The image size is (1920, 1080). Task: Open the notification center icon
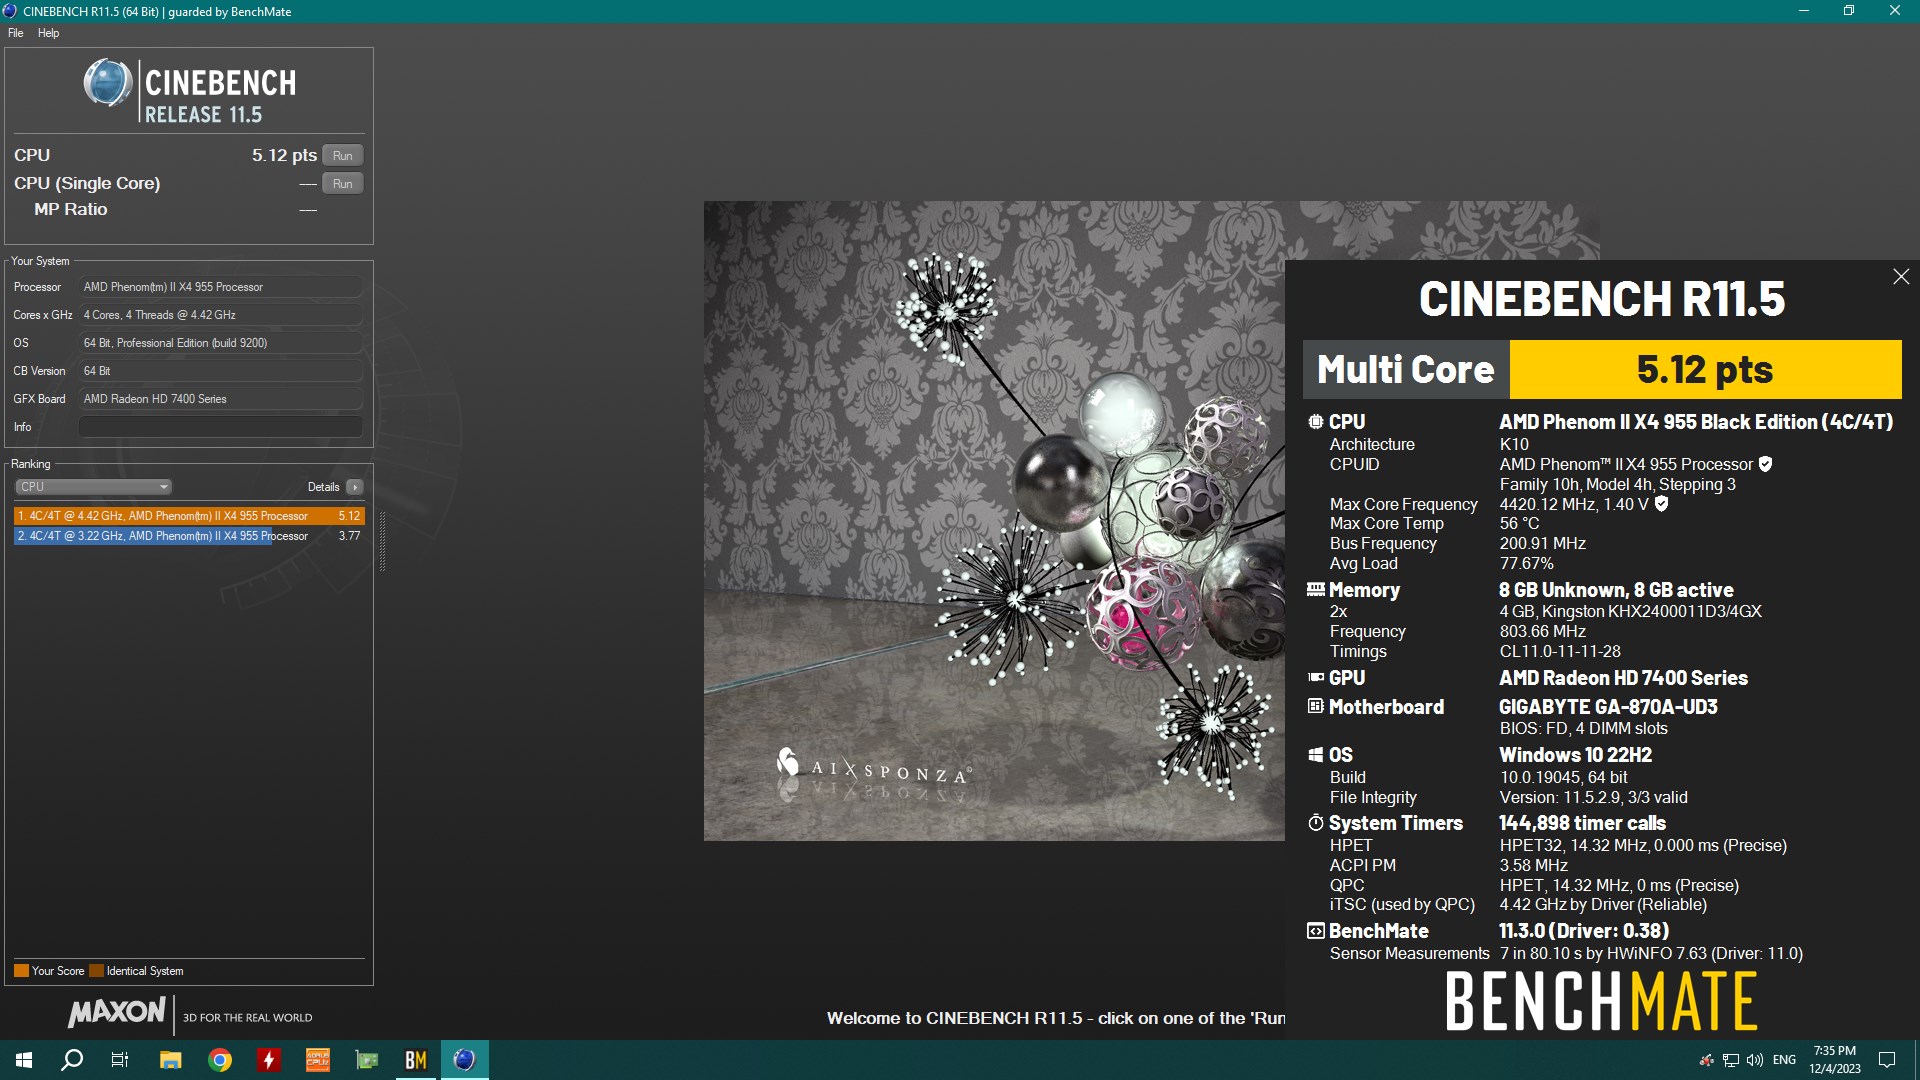coord(1887,1060)
